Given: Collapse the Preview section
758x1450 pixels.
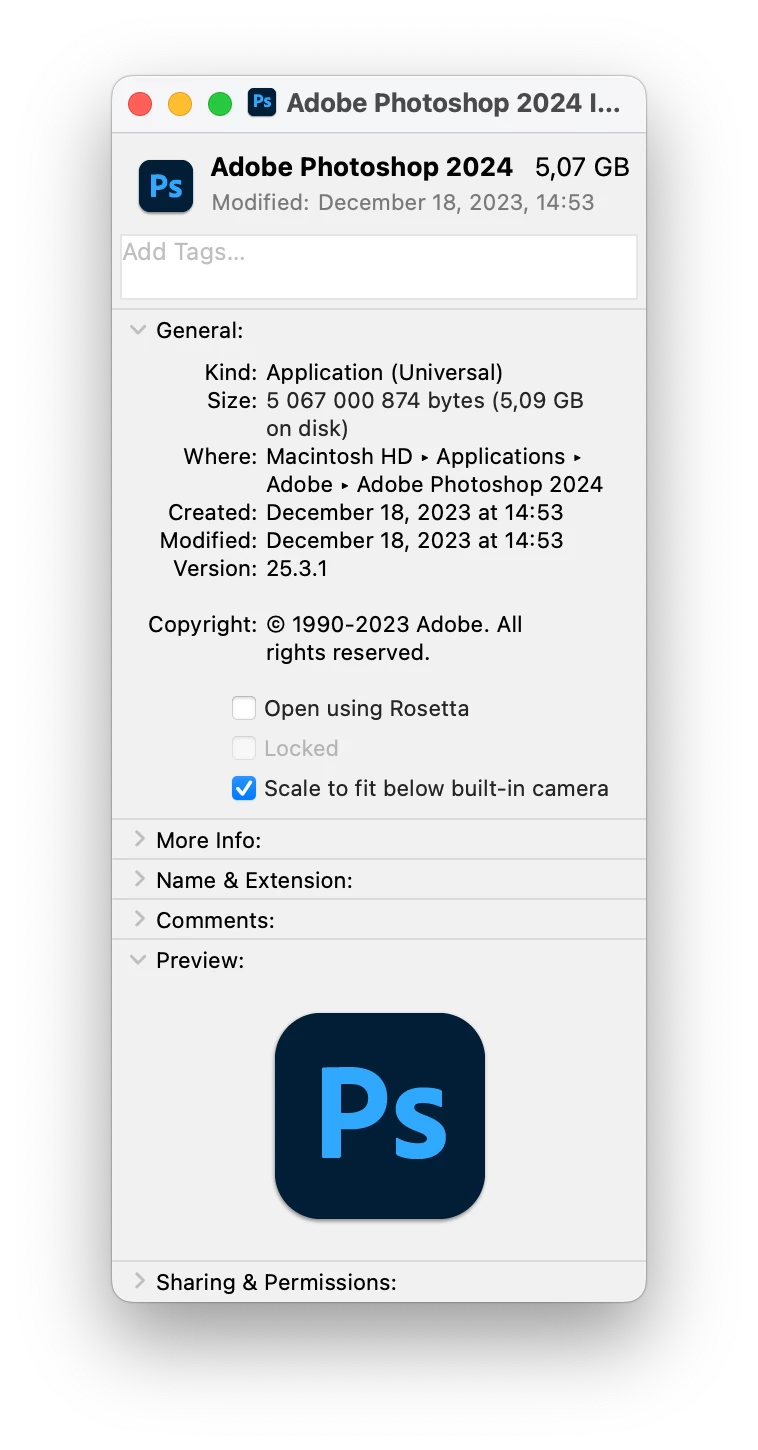Looking at the screenshot, I should click(x=139, y=960).
